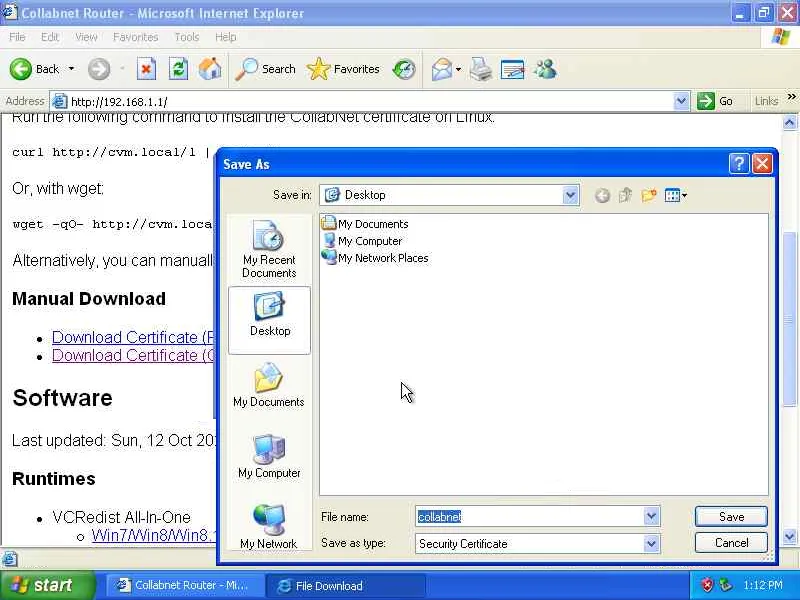
Task: Click the Edit page toolbar icon
Action: pyautogui.click(x=513, y=69)
